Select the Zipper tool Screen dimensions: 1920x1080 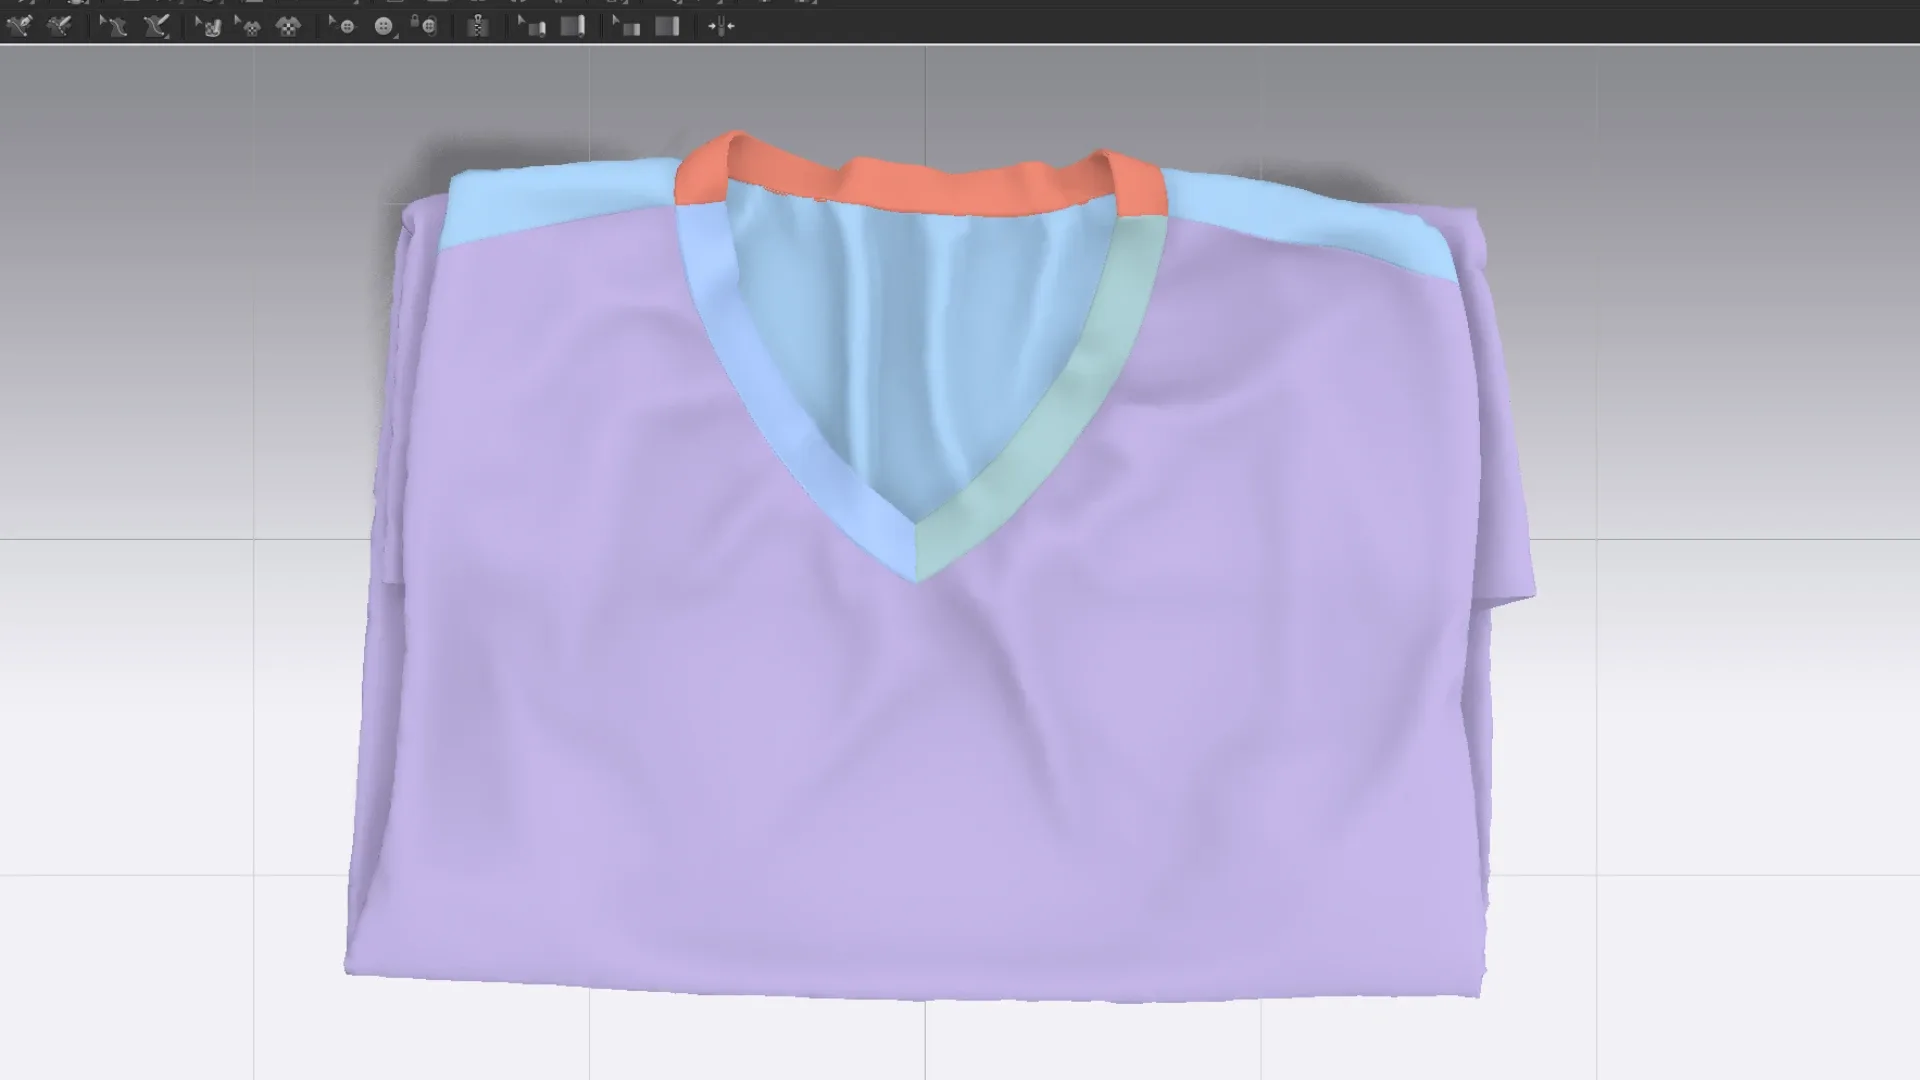(478, 26)
